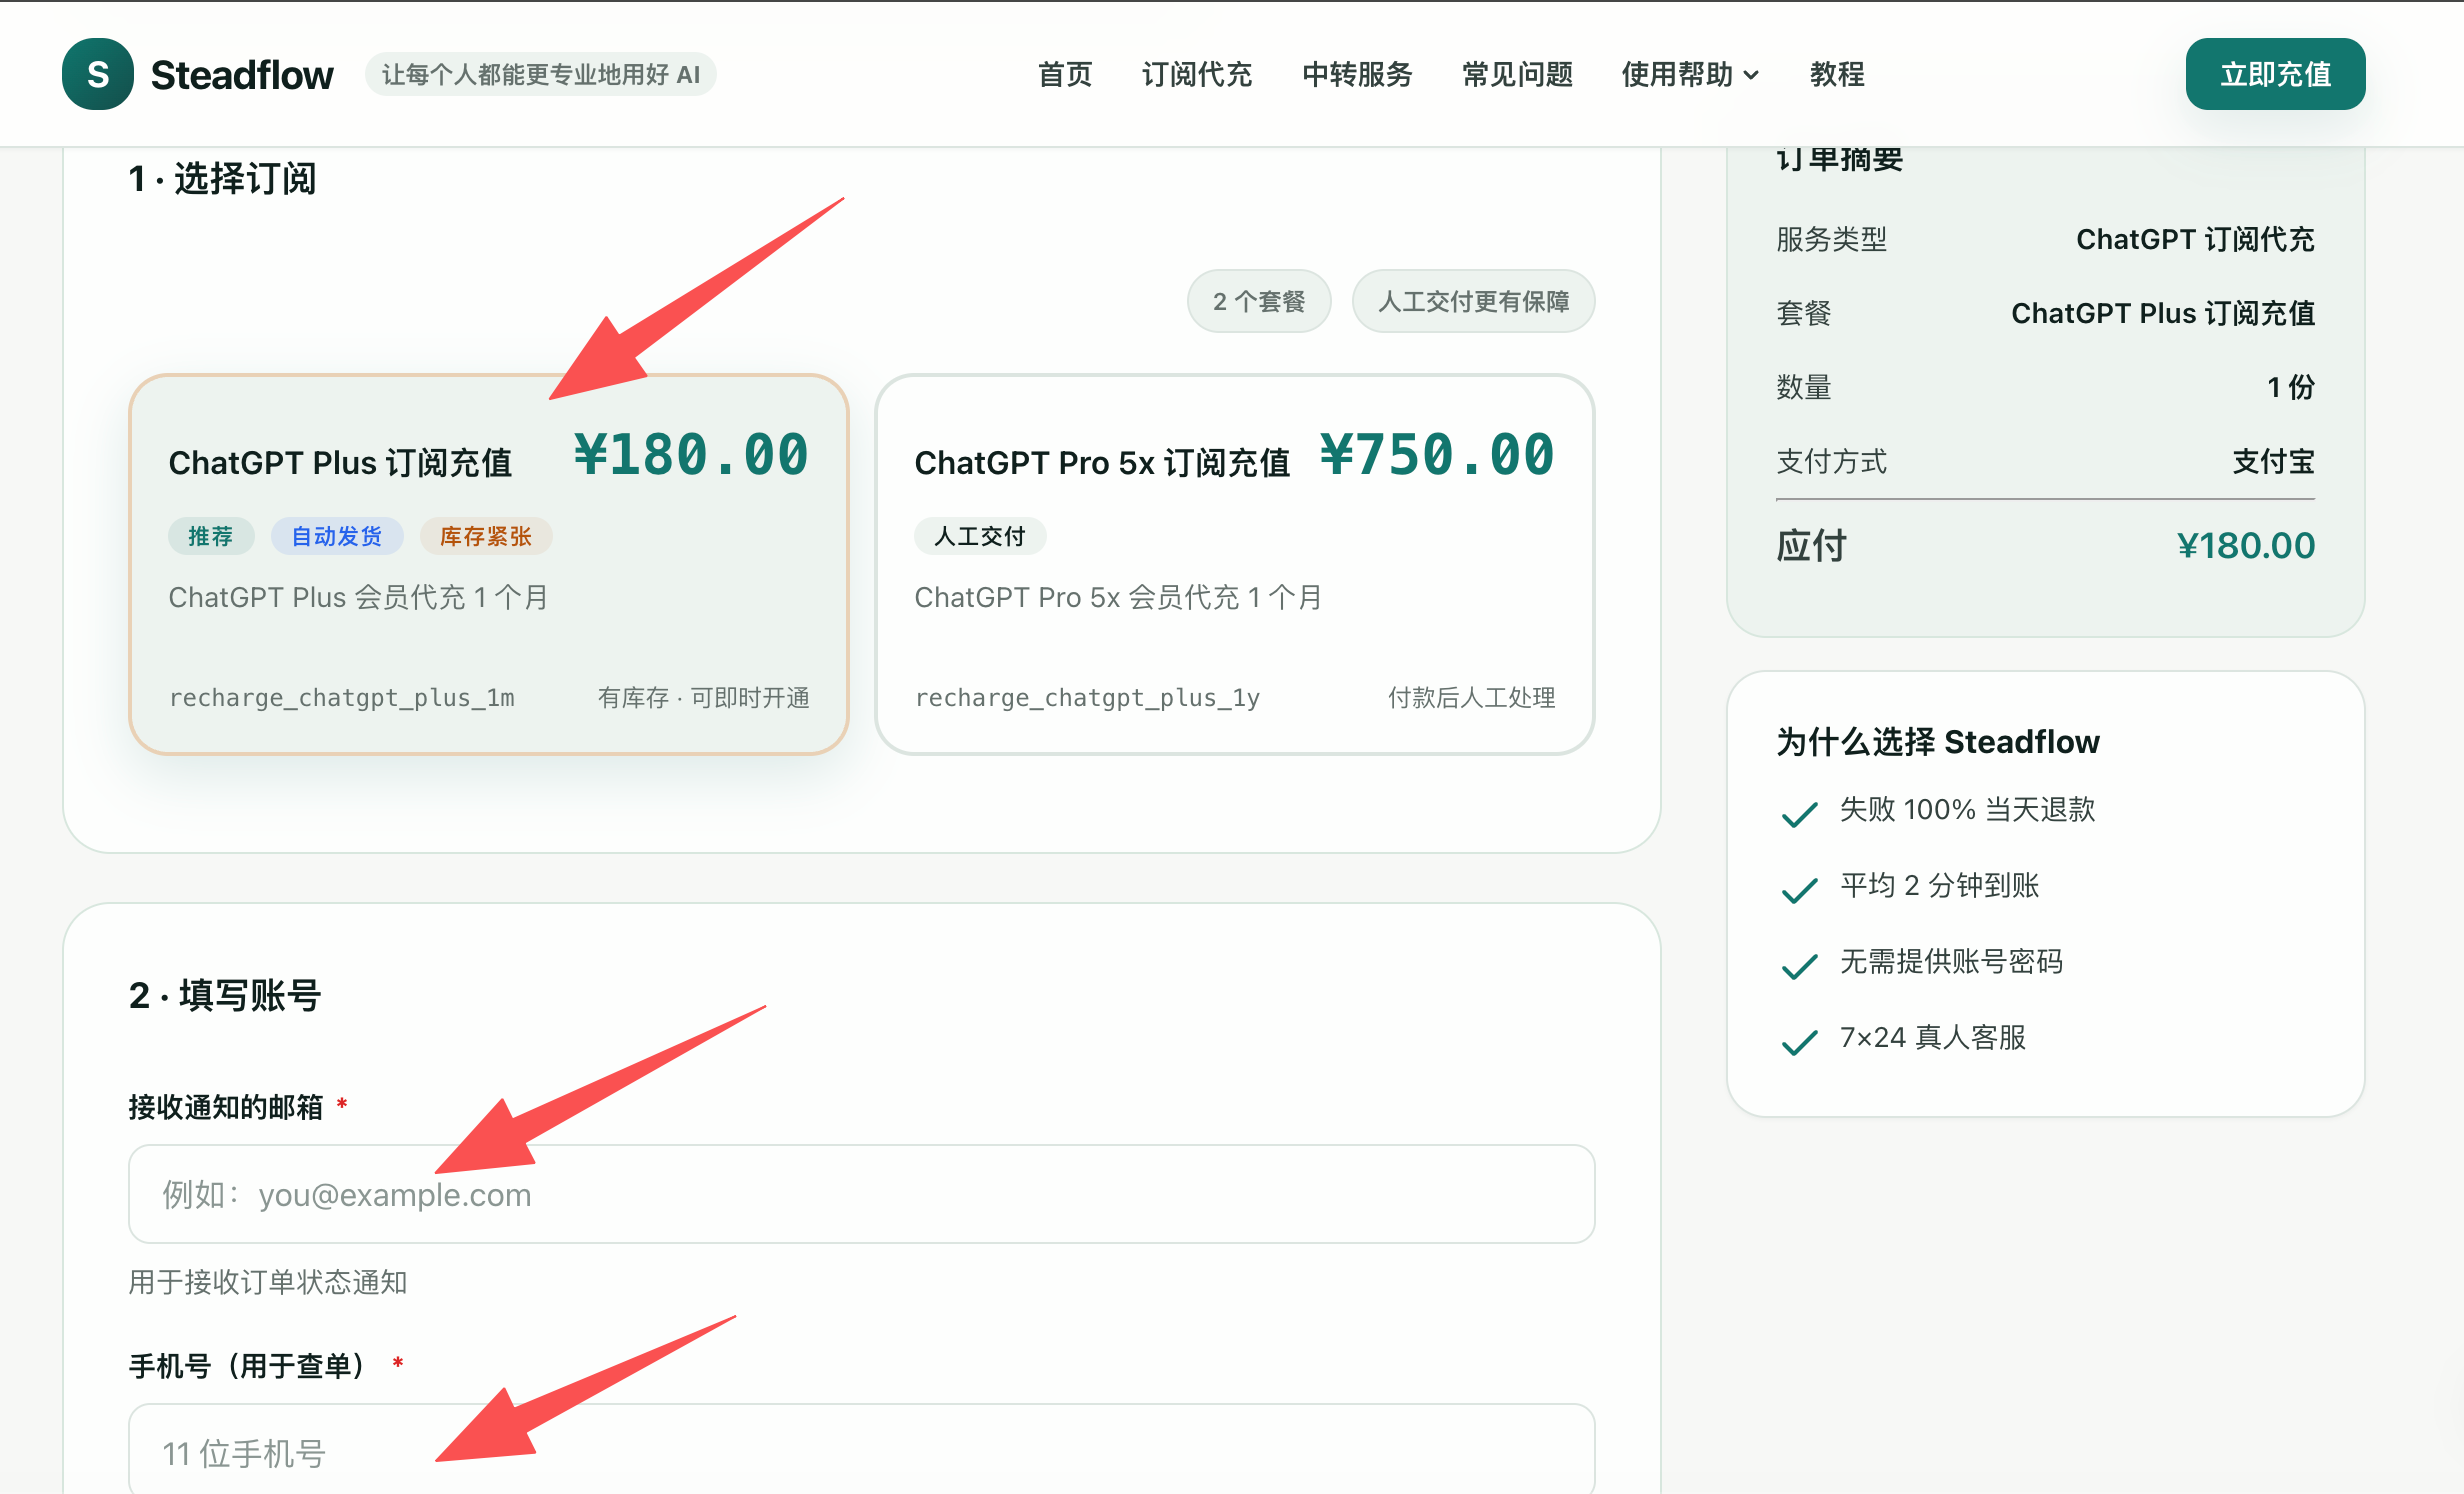Go to 订阅代充 in the navigation
2464x1494 pixels.
click(1197, 74)
